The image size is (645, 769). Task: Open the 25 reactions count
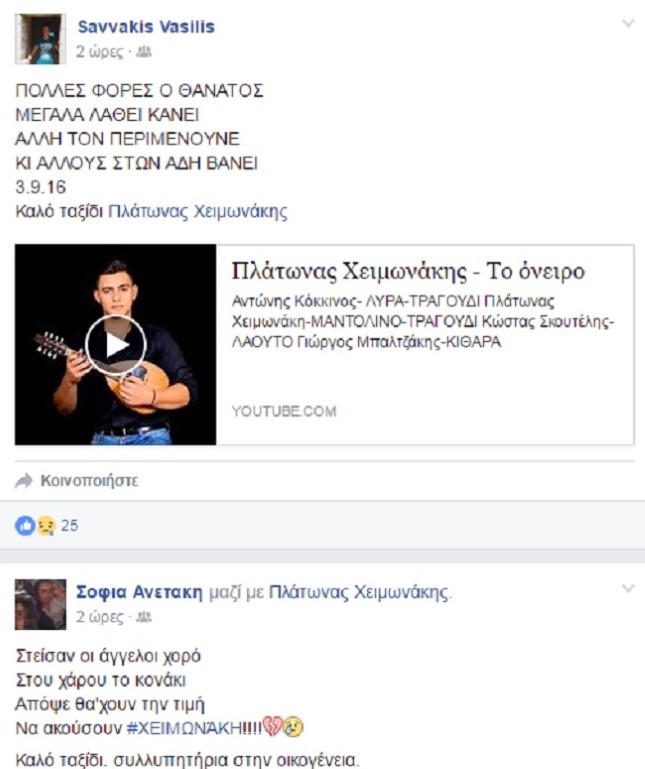click(70, 526)
